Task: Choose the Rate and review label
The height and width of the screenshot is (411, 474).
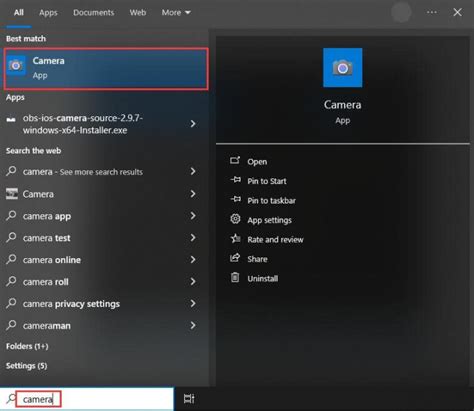Action: click(x=275, y=239)
